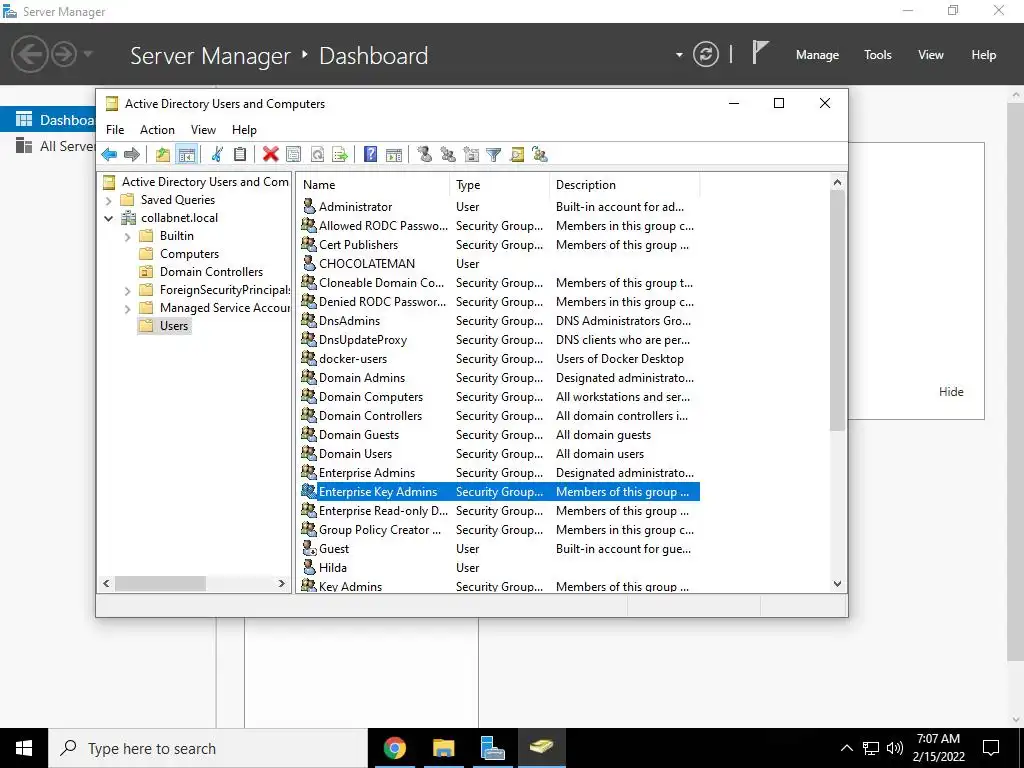The image size is (1024, 768).
Task: Toggle the show/hide console tree icon
Action: [x=187, y=155]
